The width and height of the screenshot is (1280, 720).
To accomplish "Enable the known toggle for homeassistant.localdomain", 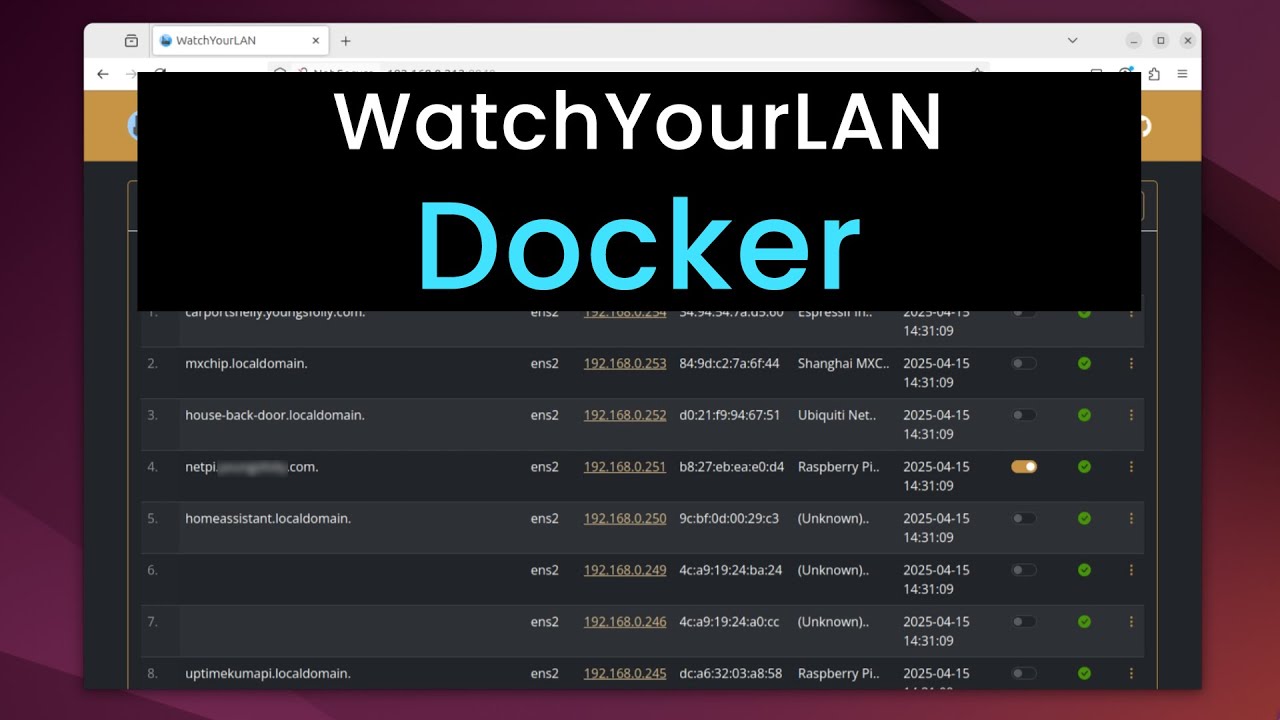I will pos(1023,518).
